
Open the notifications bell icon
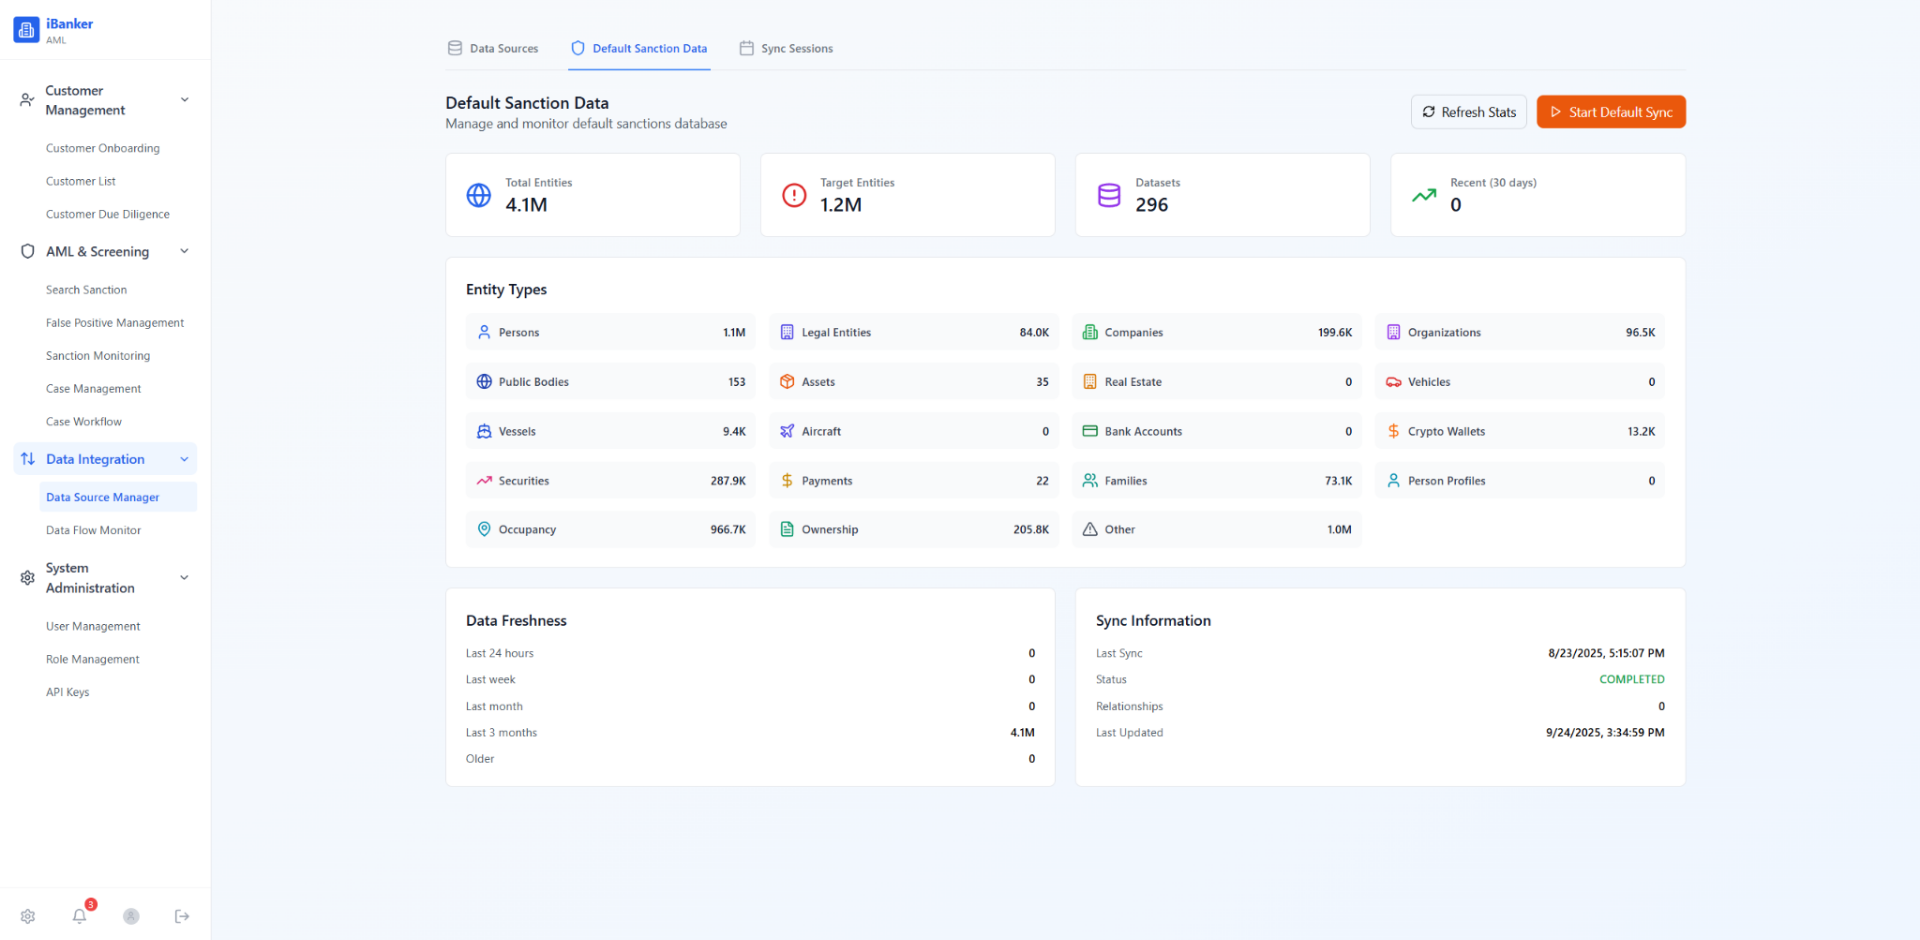coord(80,916)
